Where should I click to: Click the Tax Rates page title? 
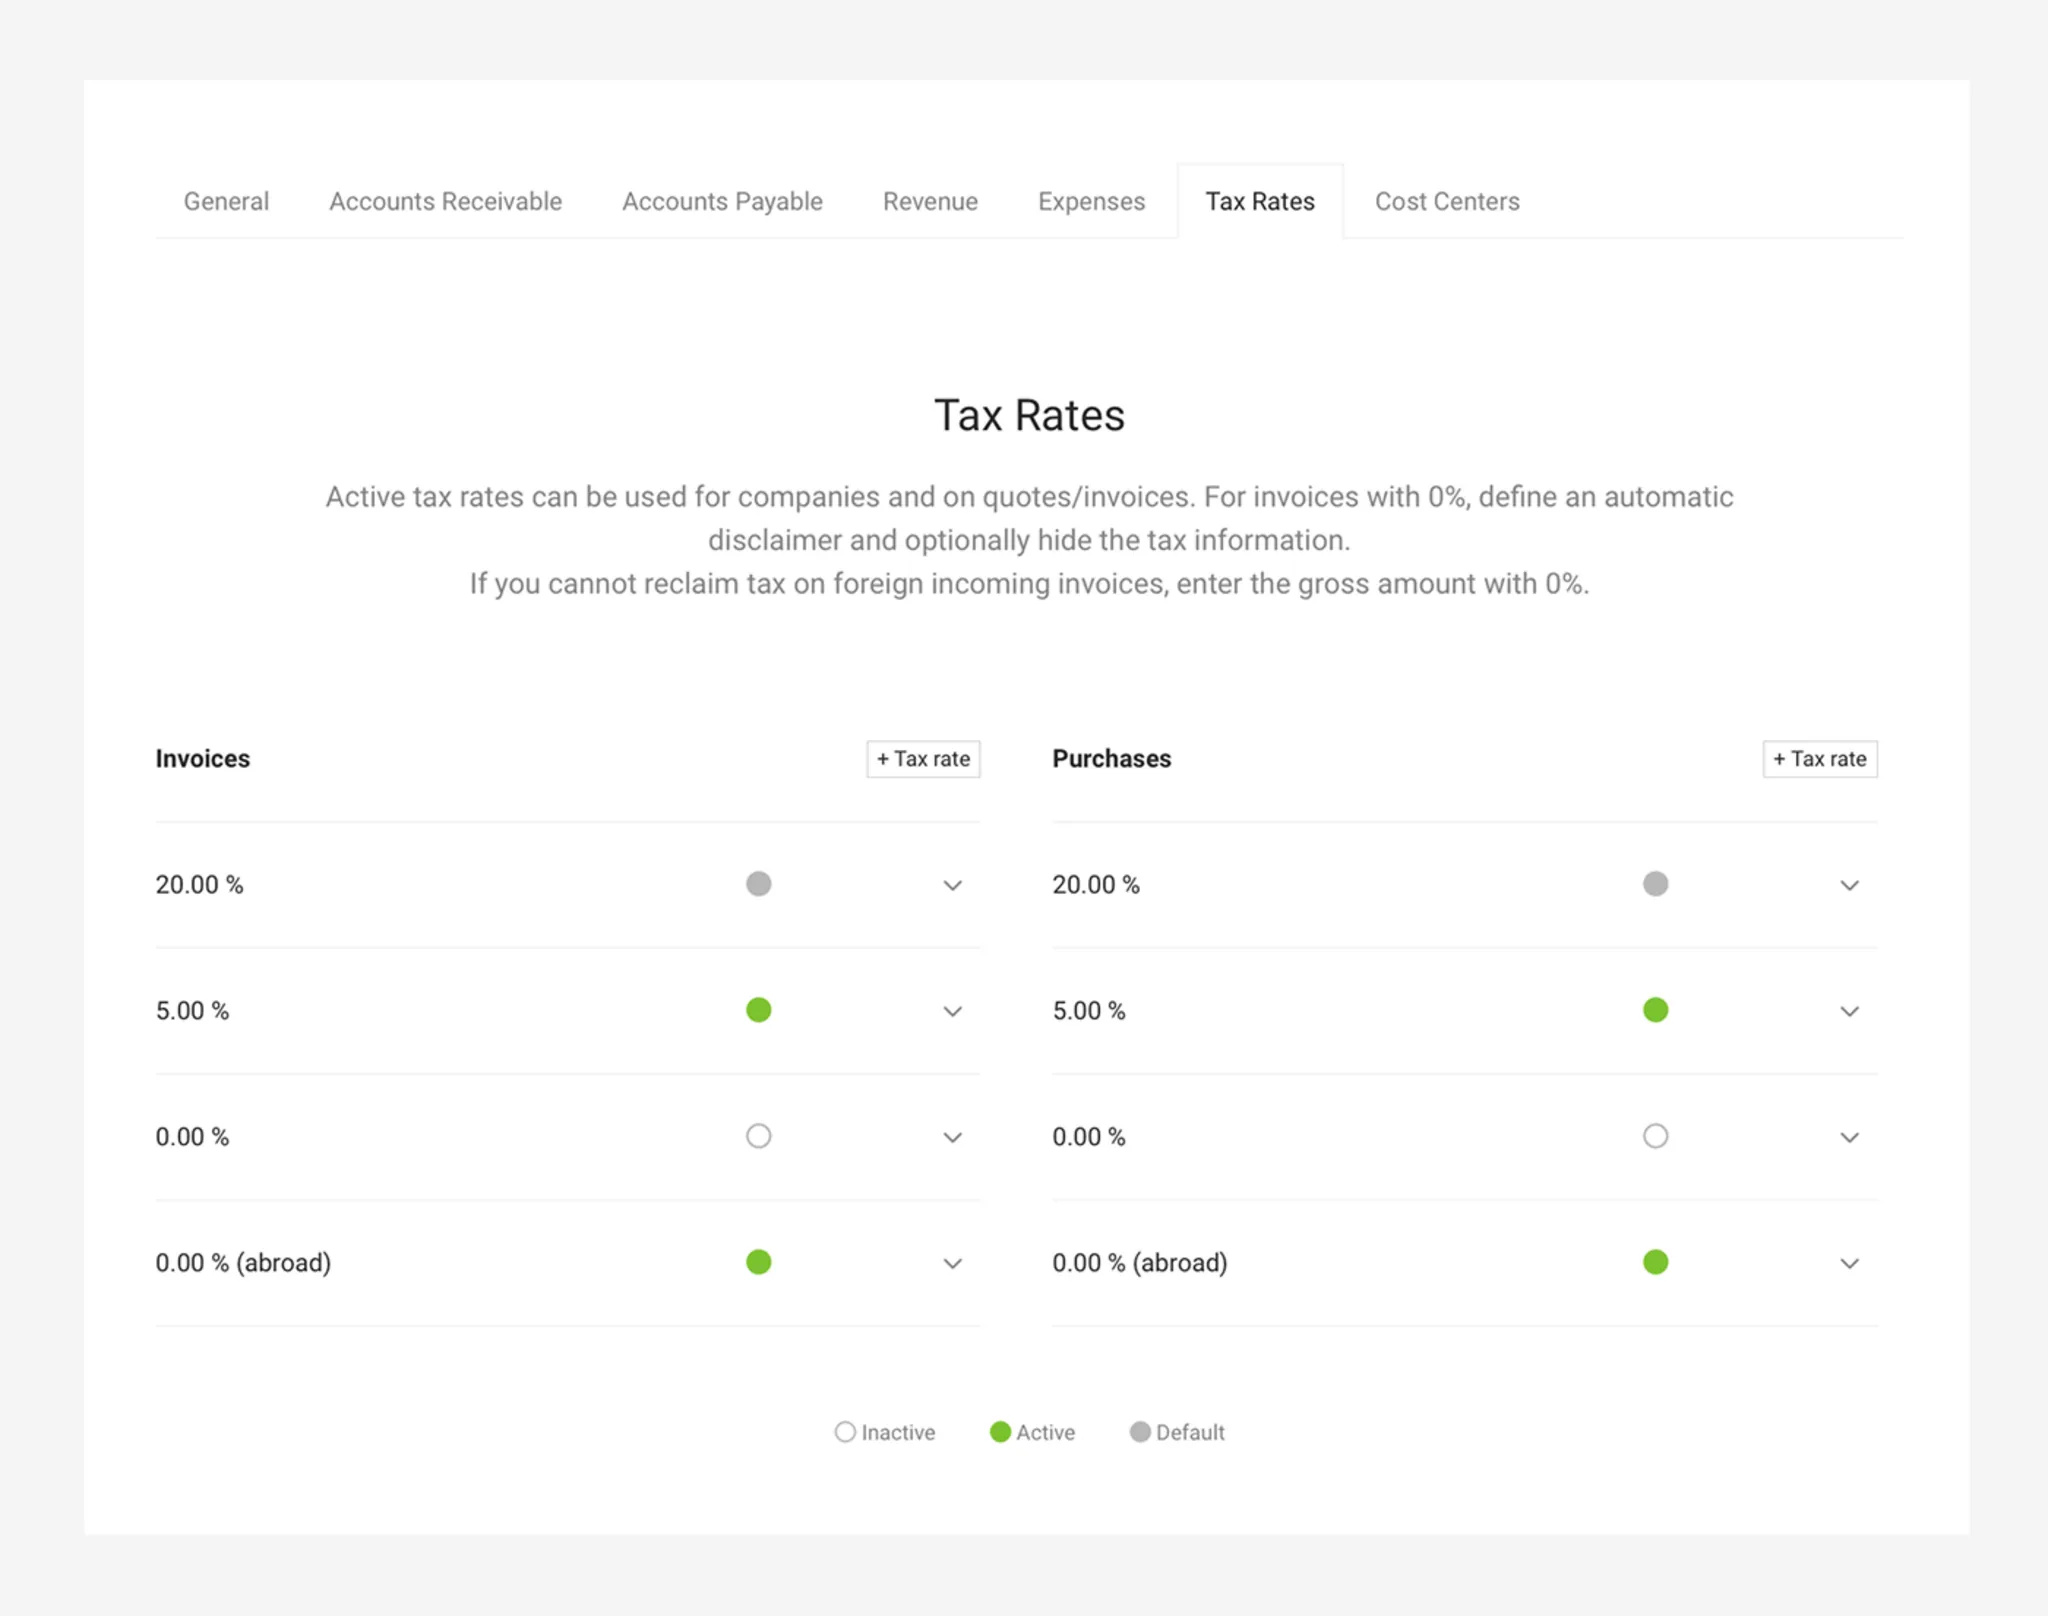pyautogui.click(x=1029, y=415)
